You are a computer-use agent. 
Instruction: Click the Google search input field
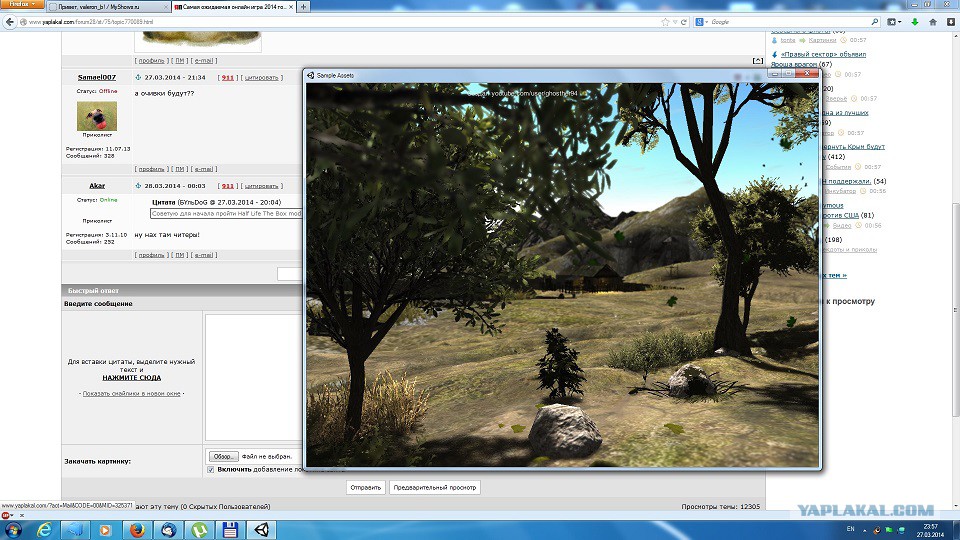pyautogui.click(x=790, y=22)
